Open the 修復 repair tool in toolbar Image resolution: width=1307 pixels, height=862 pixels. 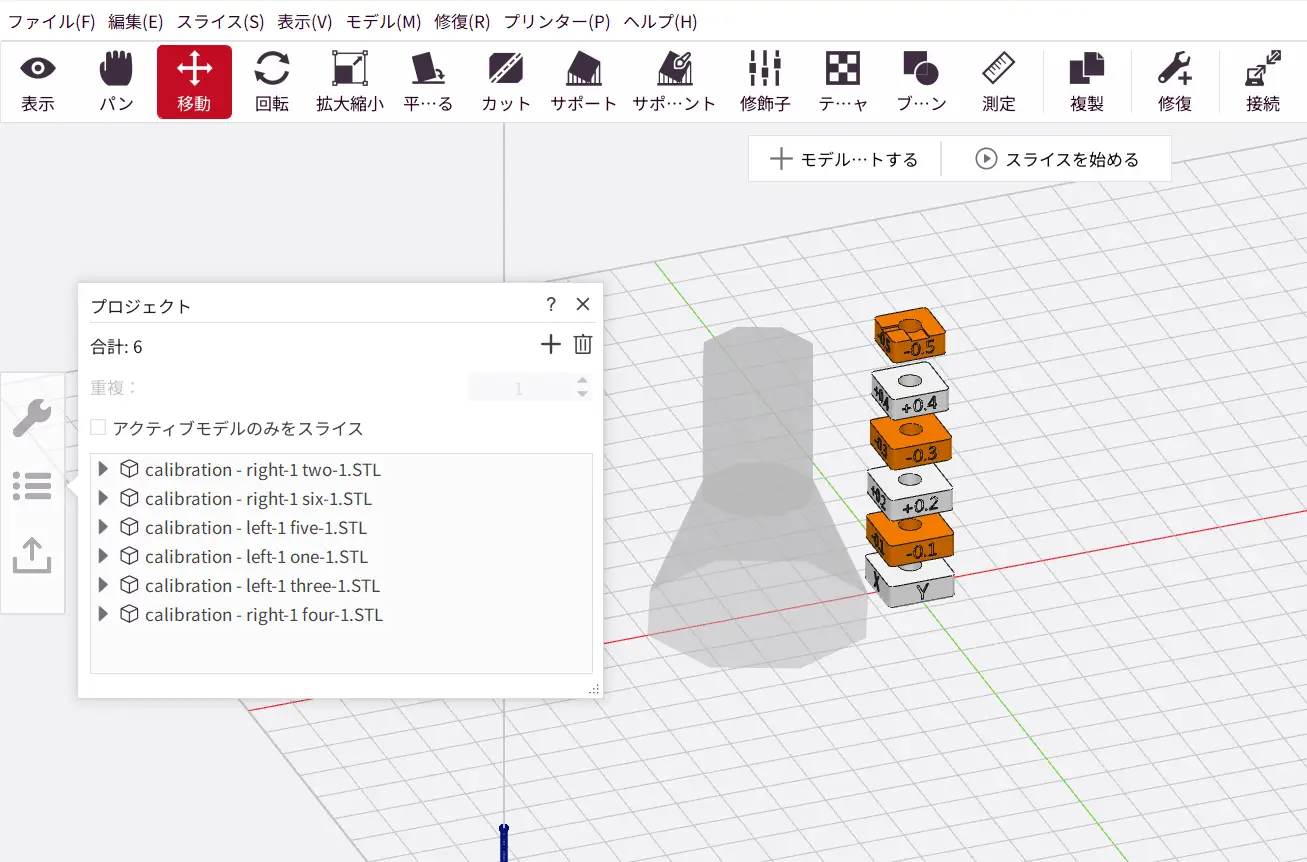(1174, 81)
